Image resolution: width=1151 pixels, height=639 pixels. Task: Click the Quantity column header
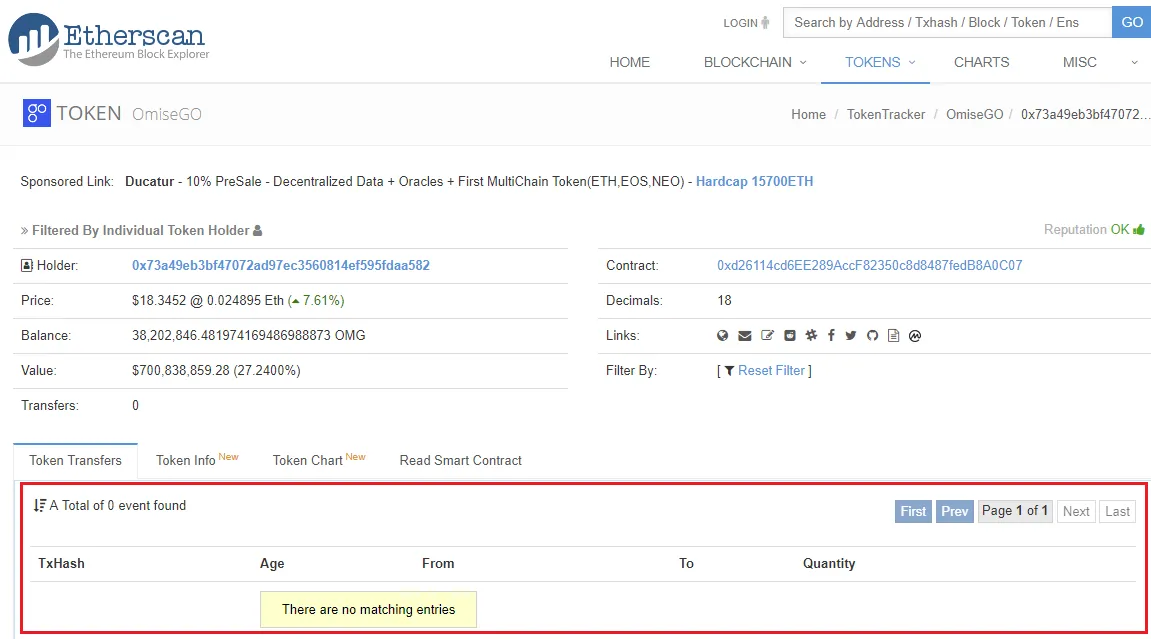[829, 563]
